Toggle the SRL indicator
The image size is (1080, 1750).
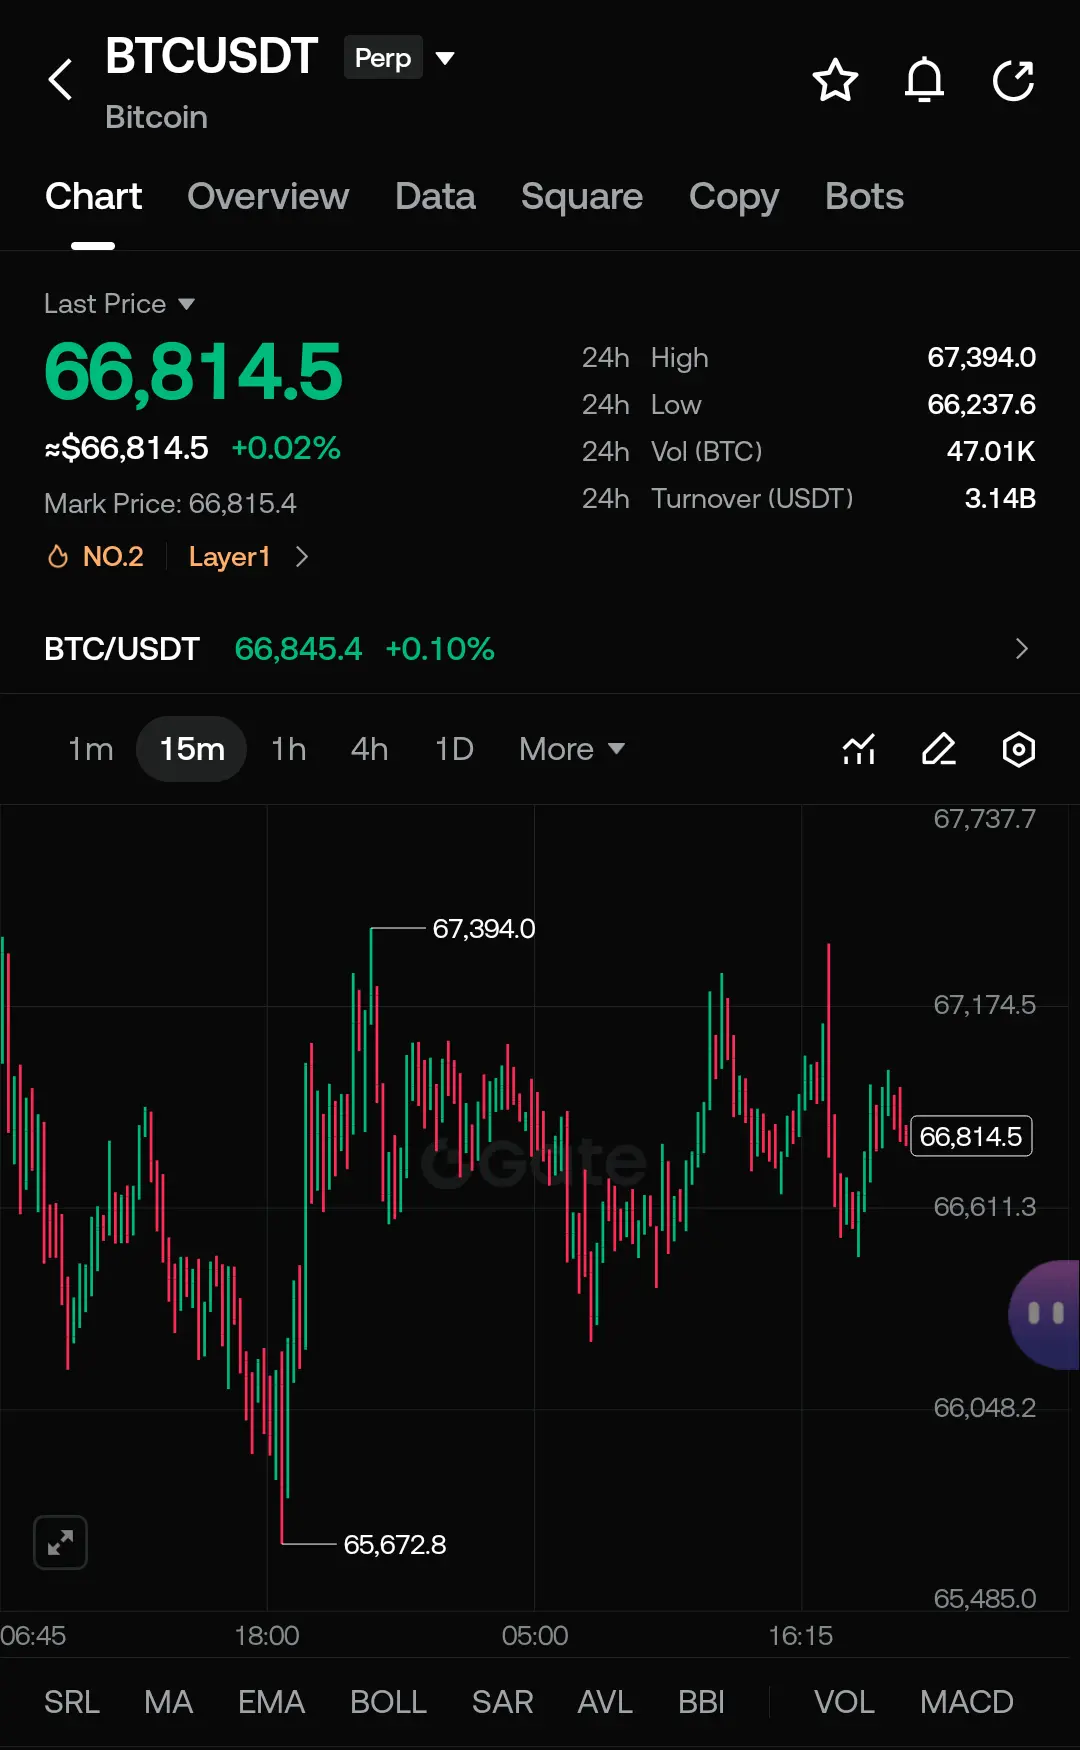[x=72, y=1702]
